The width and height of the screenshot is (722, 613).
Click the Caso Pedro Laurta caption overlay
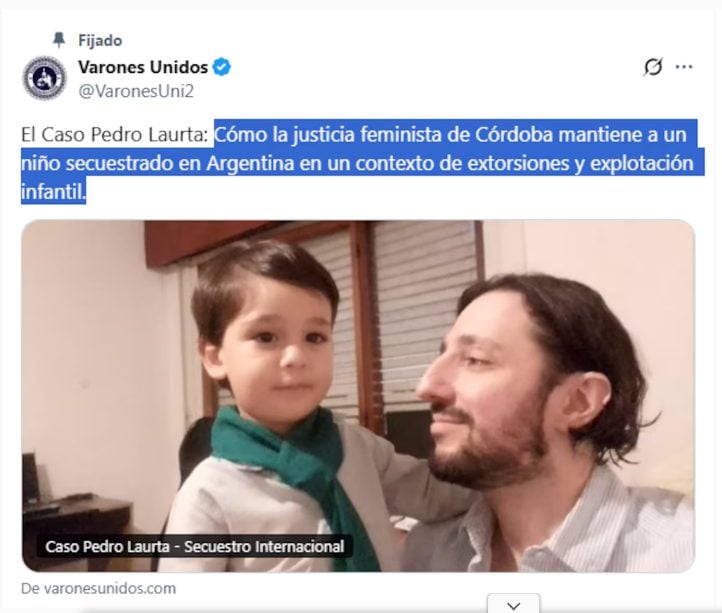(195, 546)
